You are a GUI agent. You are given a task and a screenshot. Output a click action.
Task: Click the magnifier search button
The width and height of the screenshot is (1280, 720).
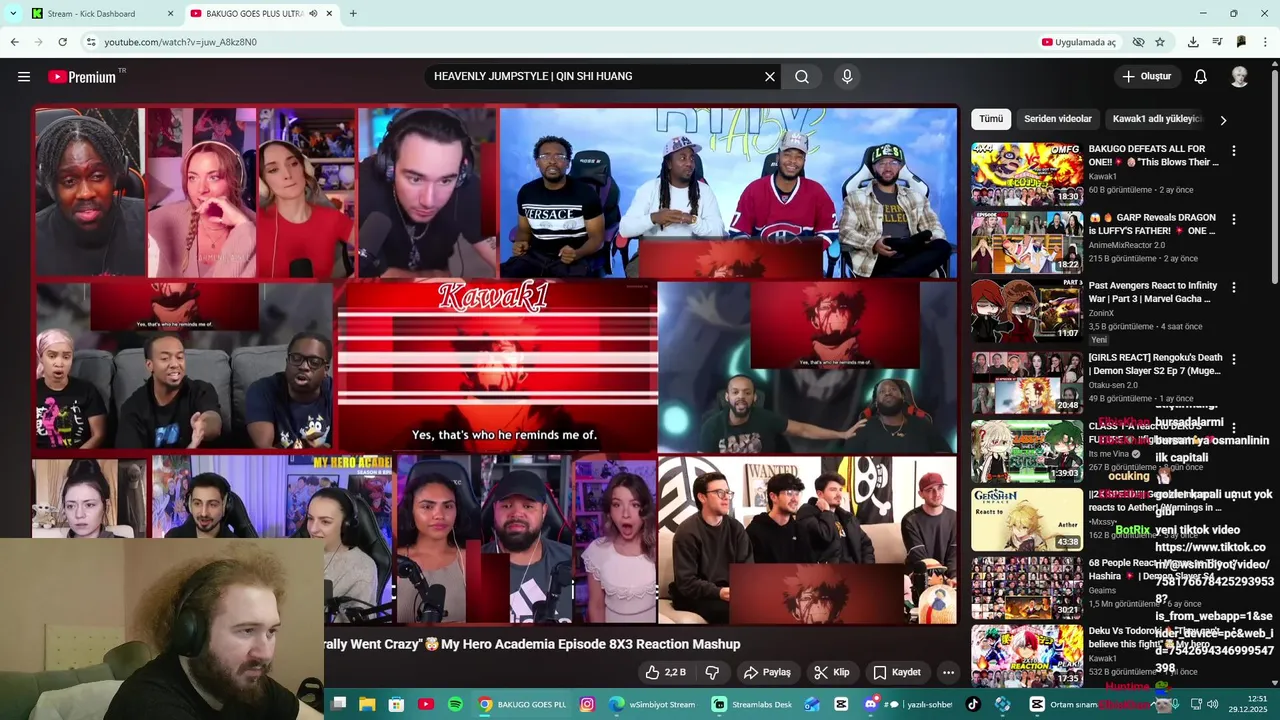(x=802, y=76)
